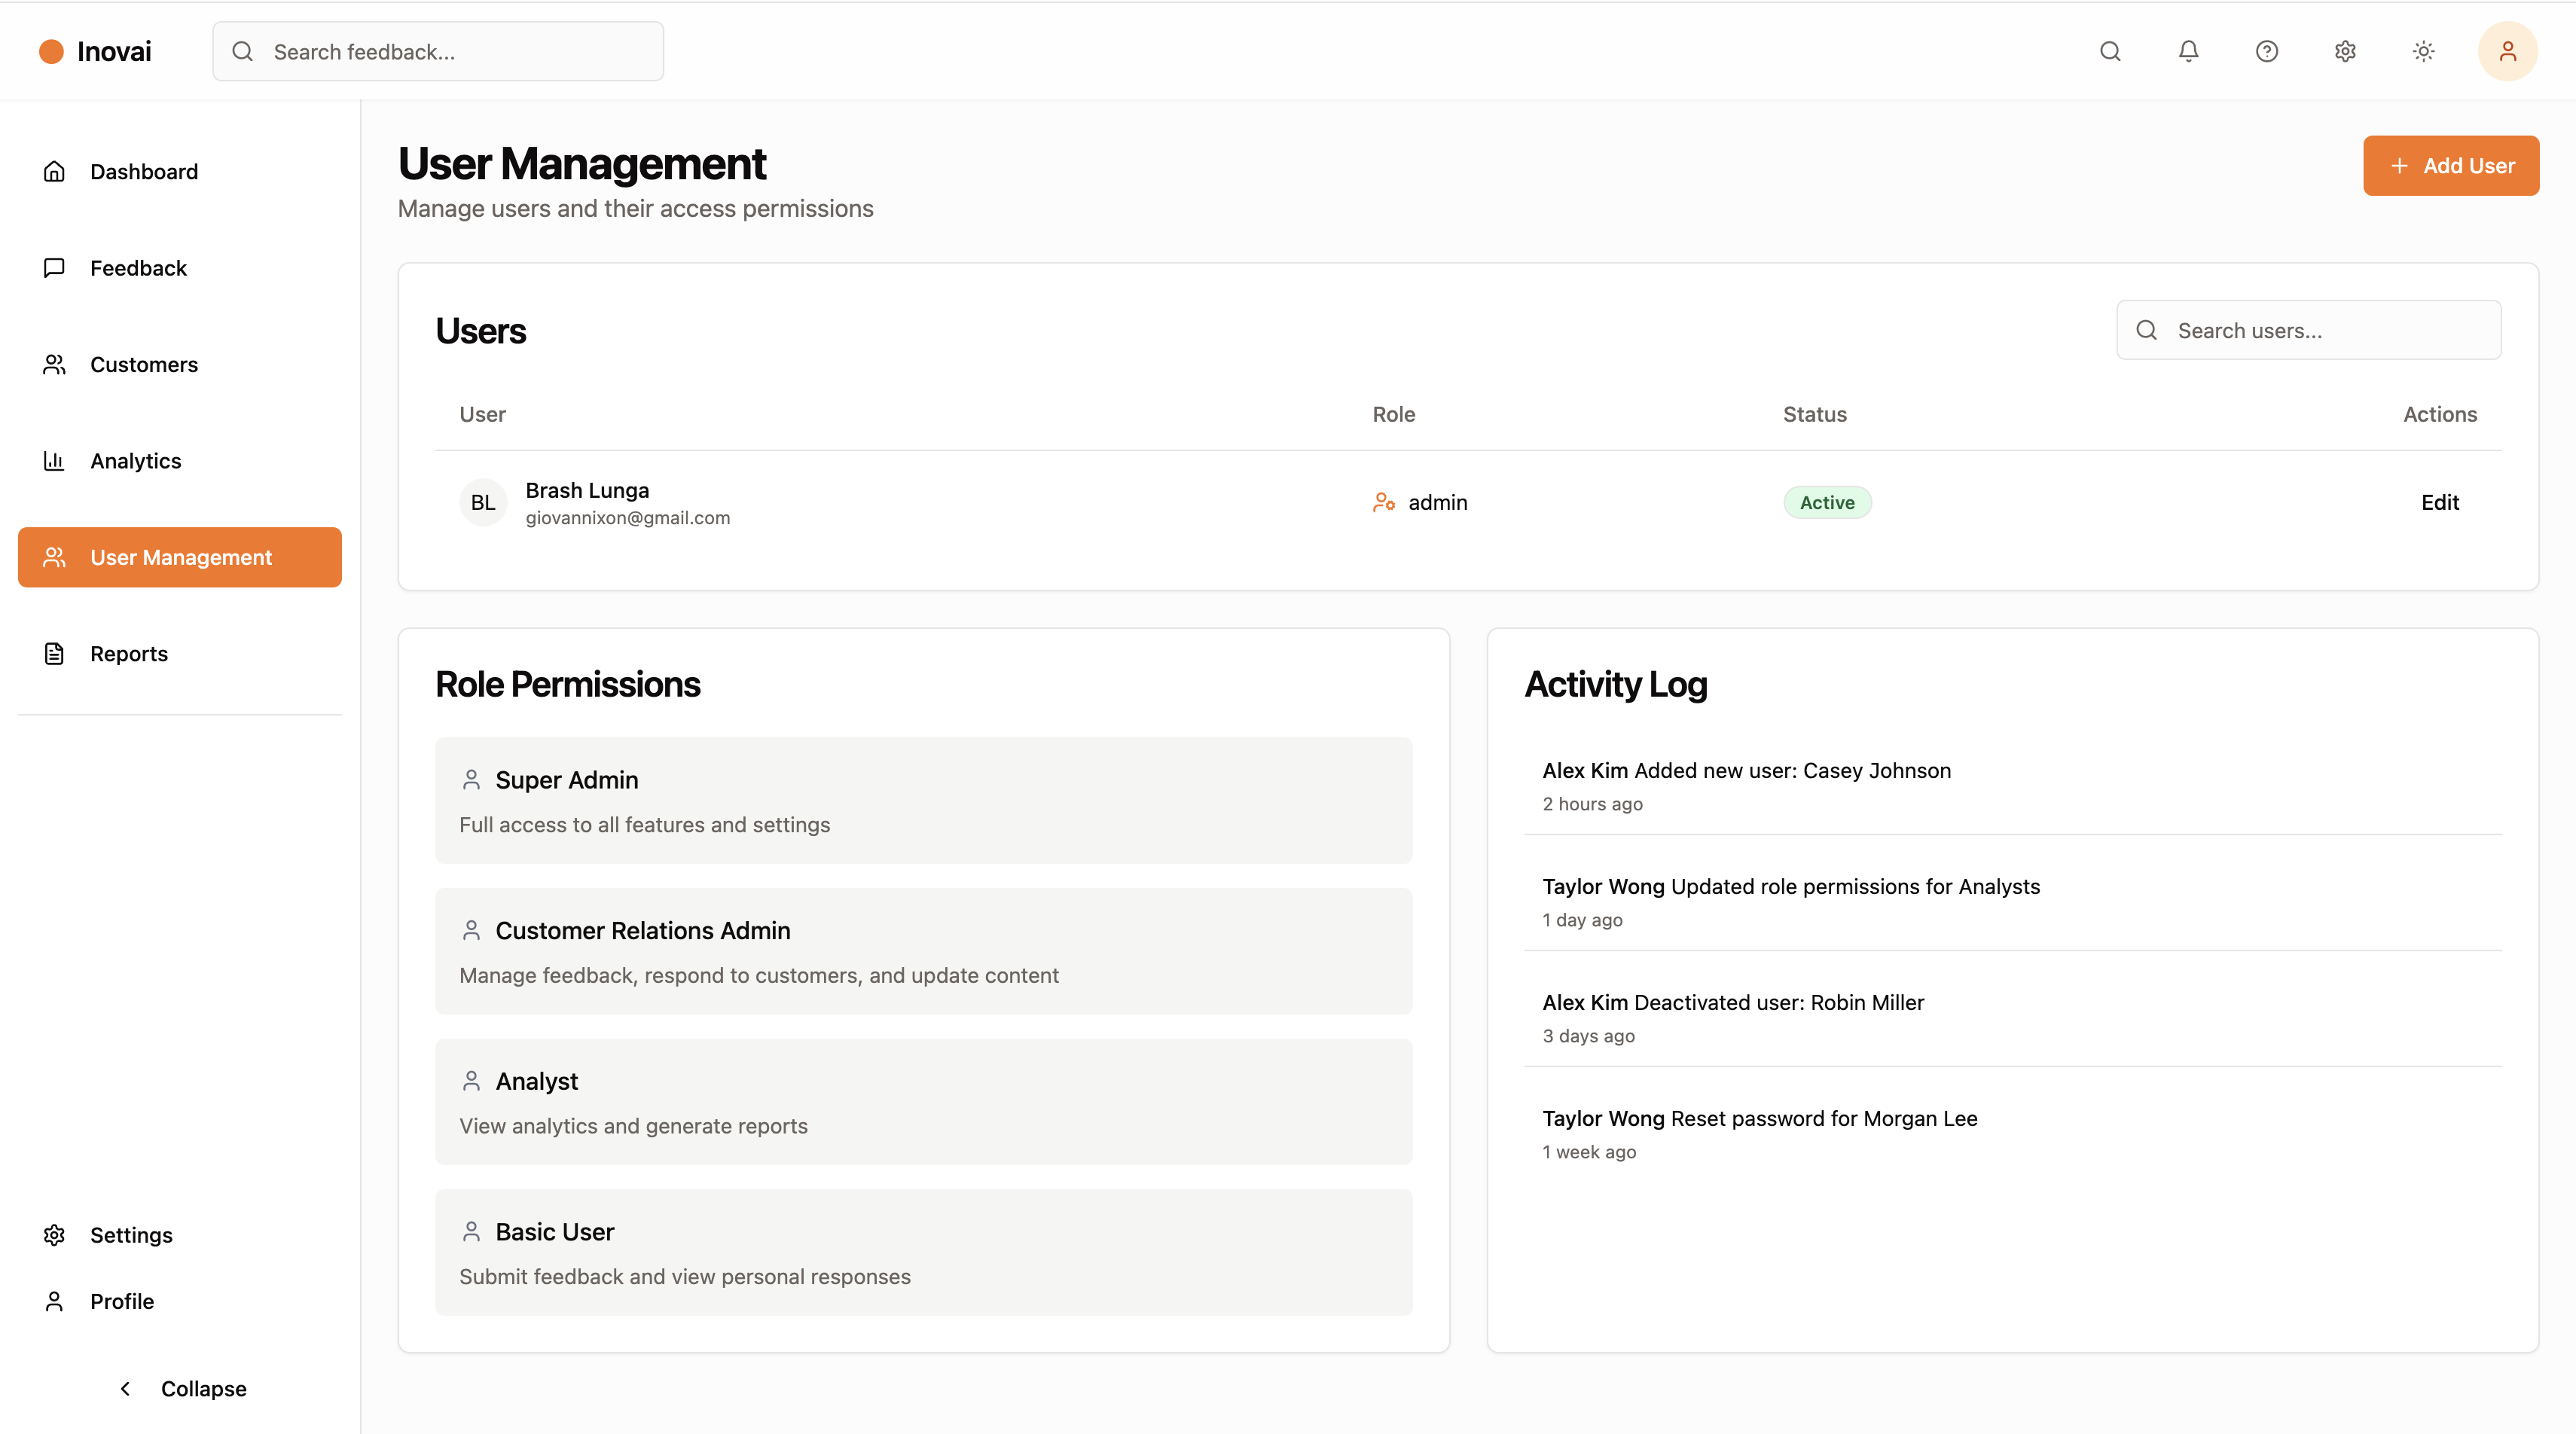The height and width of the screenshot is (1434, 2576).
Task: Open Profile in the sidebar
Action: tap(121, 1301)
